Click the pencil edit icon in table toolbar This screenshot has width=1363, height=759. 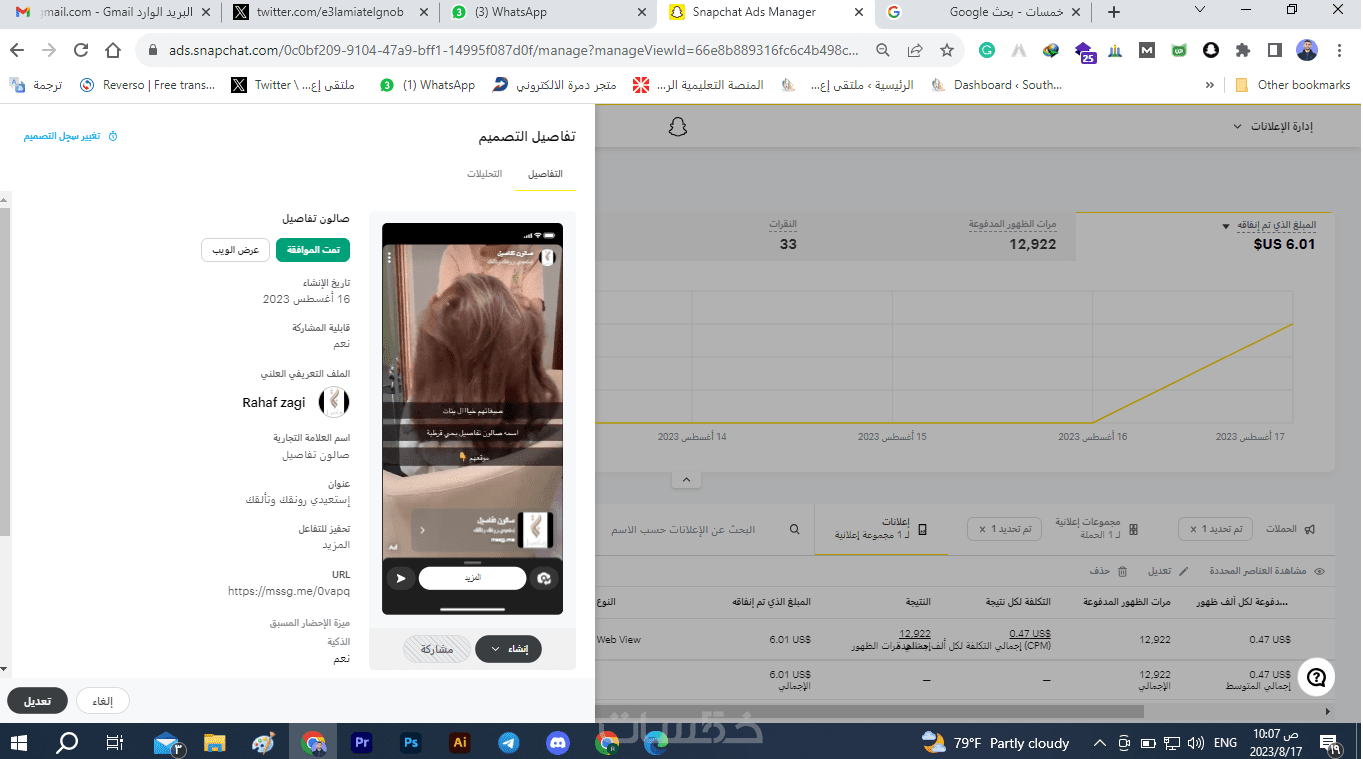(x=1185, y=571)
